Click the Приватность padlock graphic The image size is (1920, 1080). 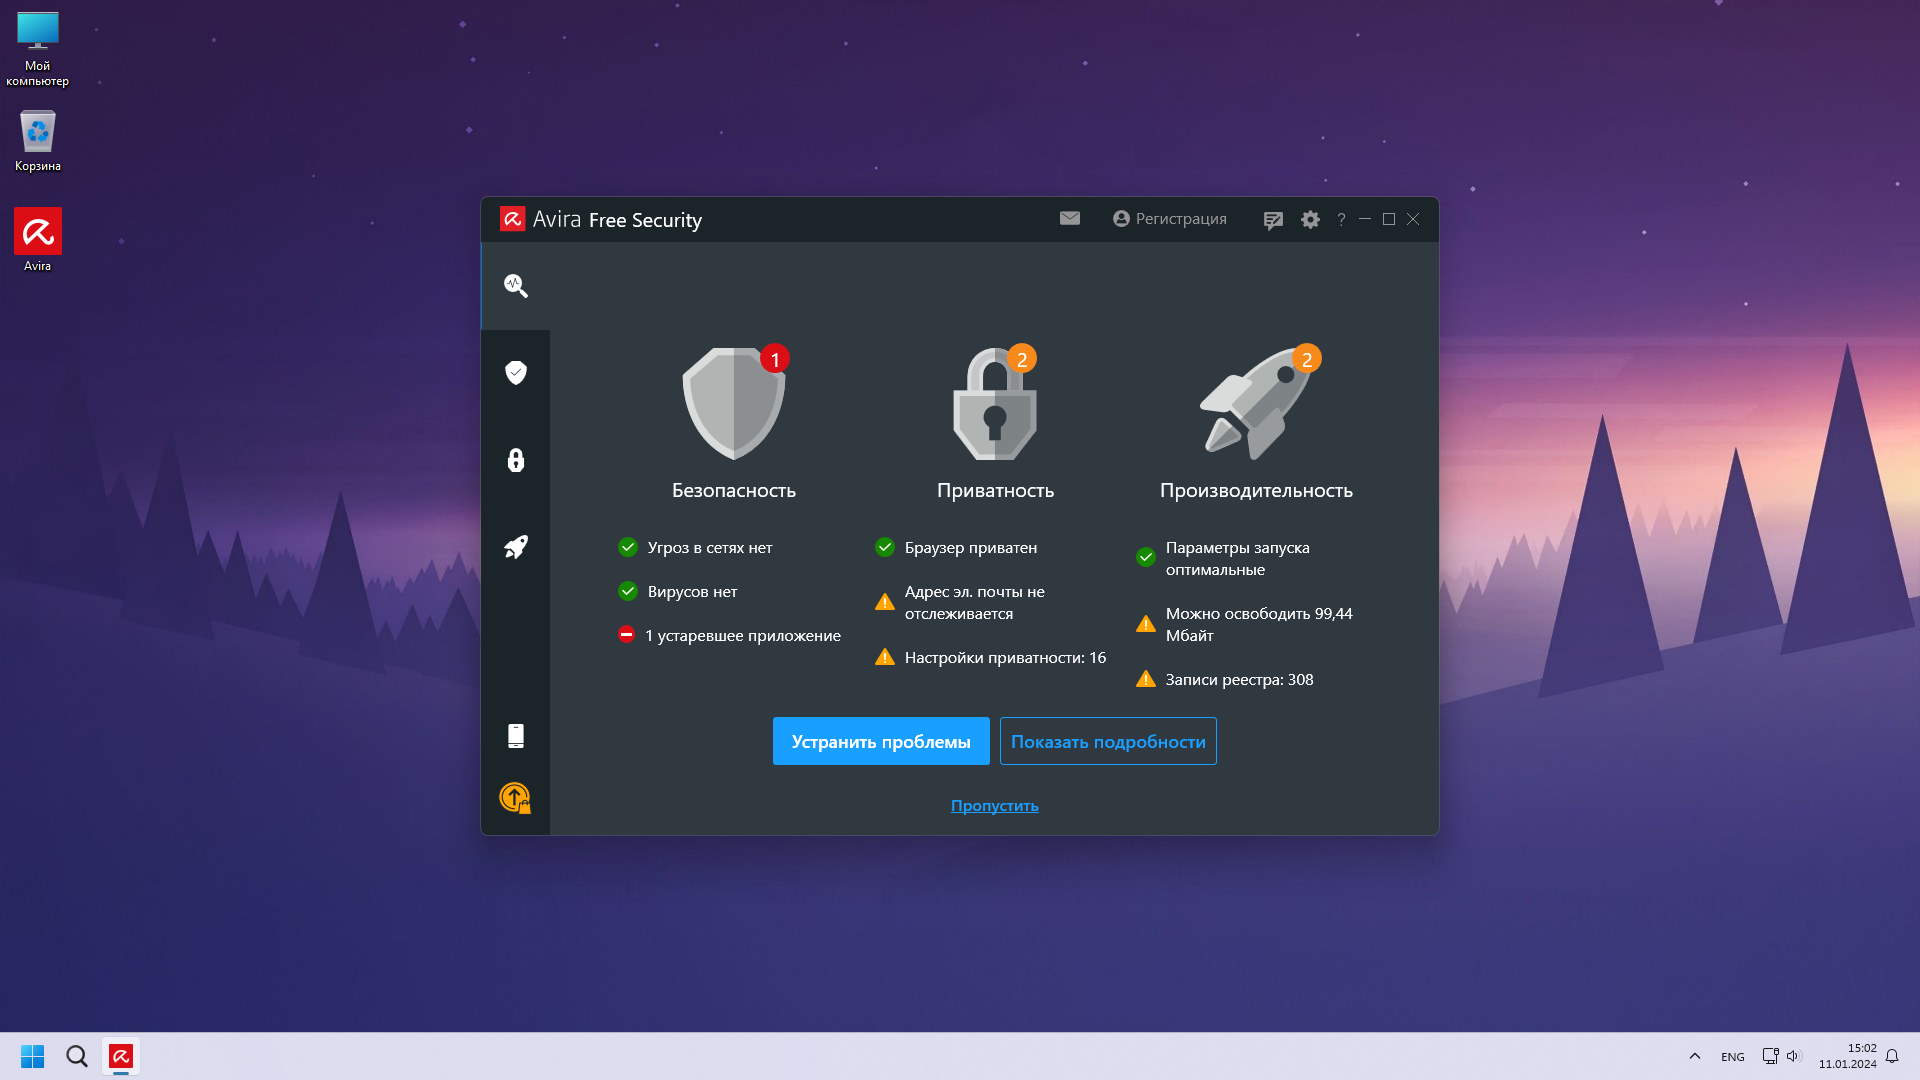(x=994, y=404)
